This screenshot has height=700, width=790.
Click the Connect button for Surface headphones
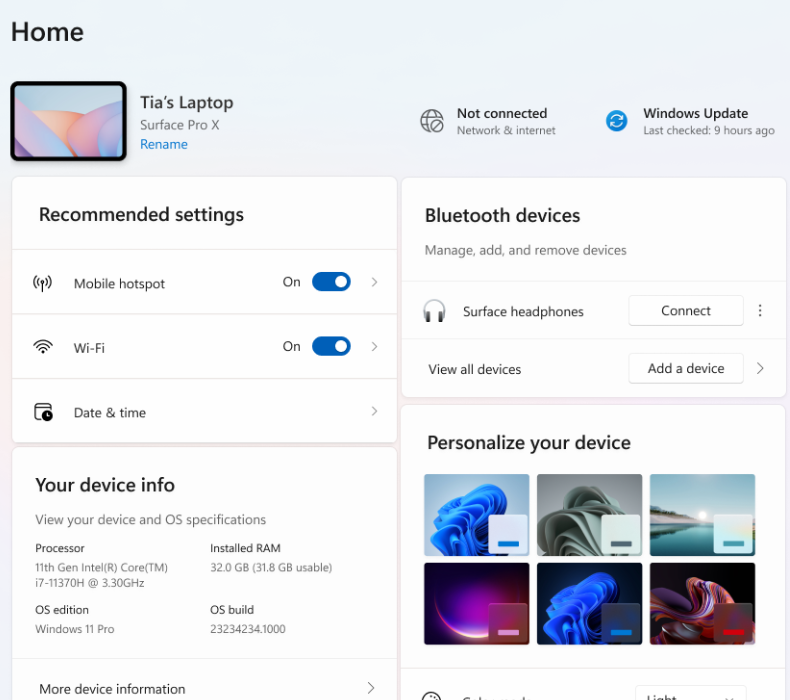(686, 310)
